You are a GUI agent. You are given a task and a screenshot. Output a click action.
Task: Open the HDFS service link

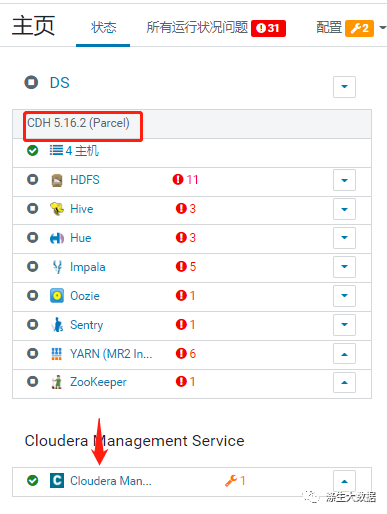pos(85,180)
